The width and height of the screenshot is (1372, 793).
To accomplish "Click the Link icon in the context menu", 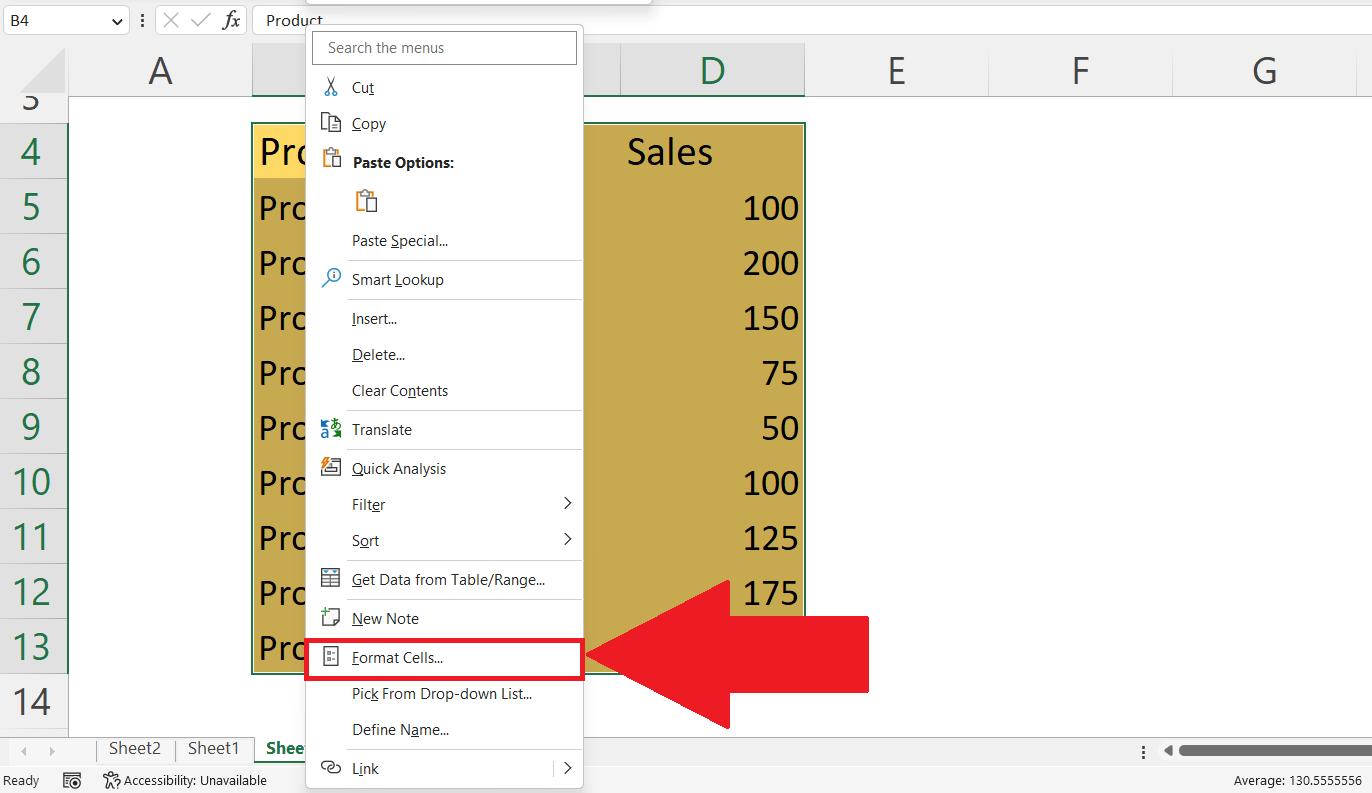I will [x=331, y=768].
